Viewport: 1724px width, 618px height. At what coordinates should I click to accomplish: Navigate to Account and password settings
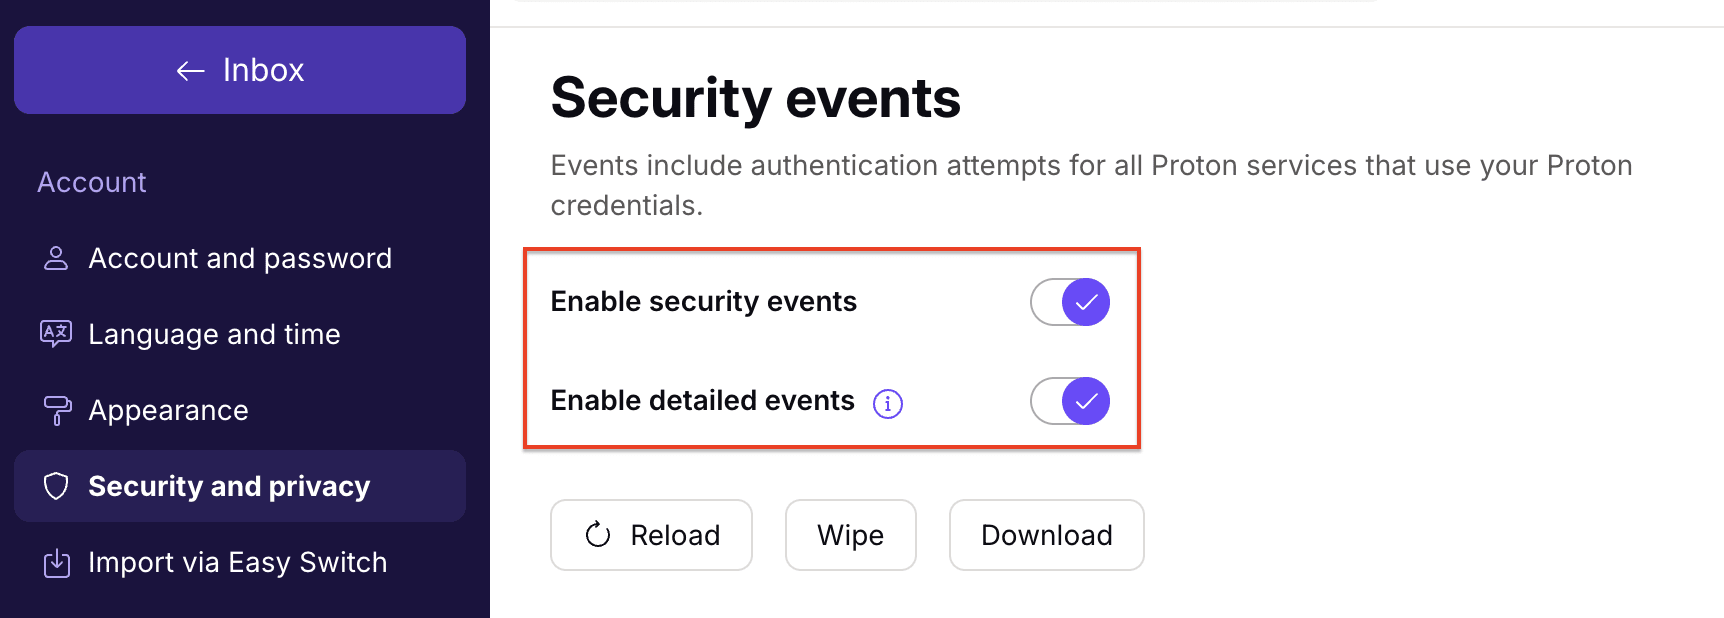click(x=240, y=258)
